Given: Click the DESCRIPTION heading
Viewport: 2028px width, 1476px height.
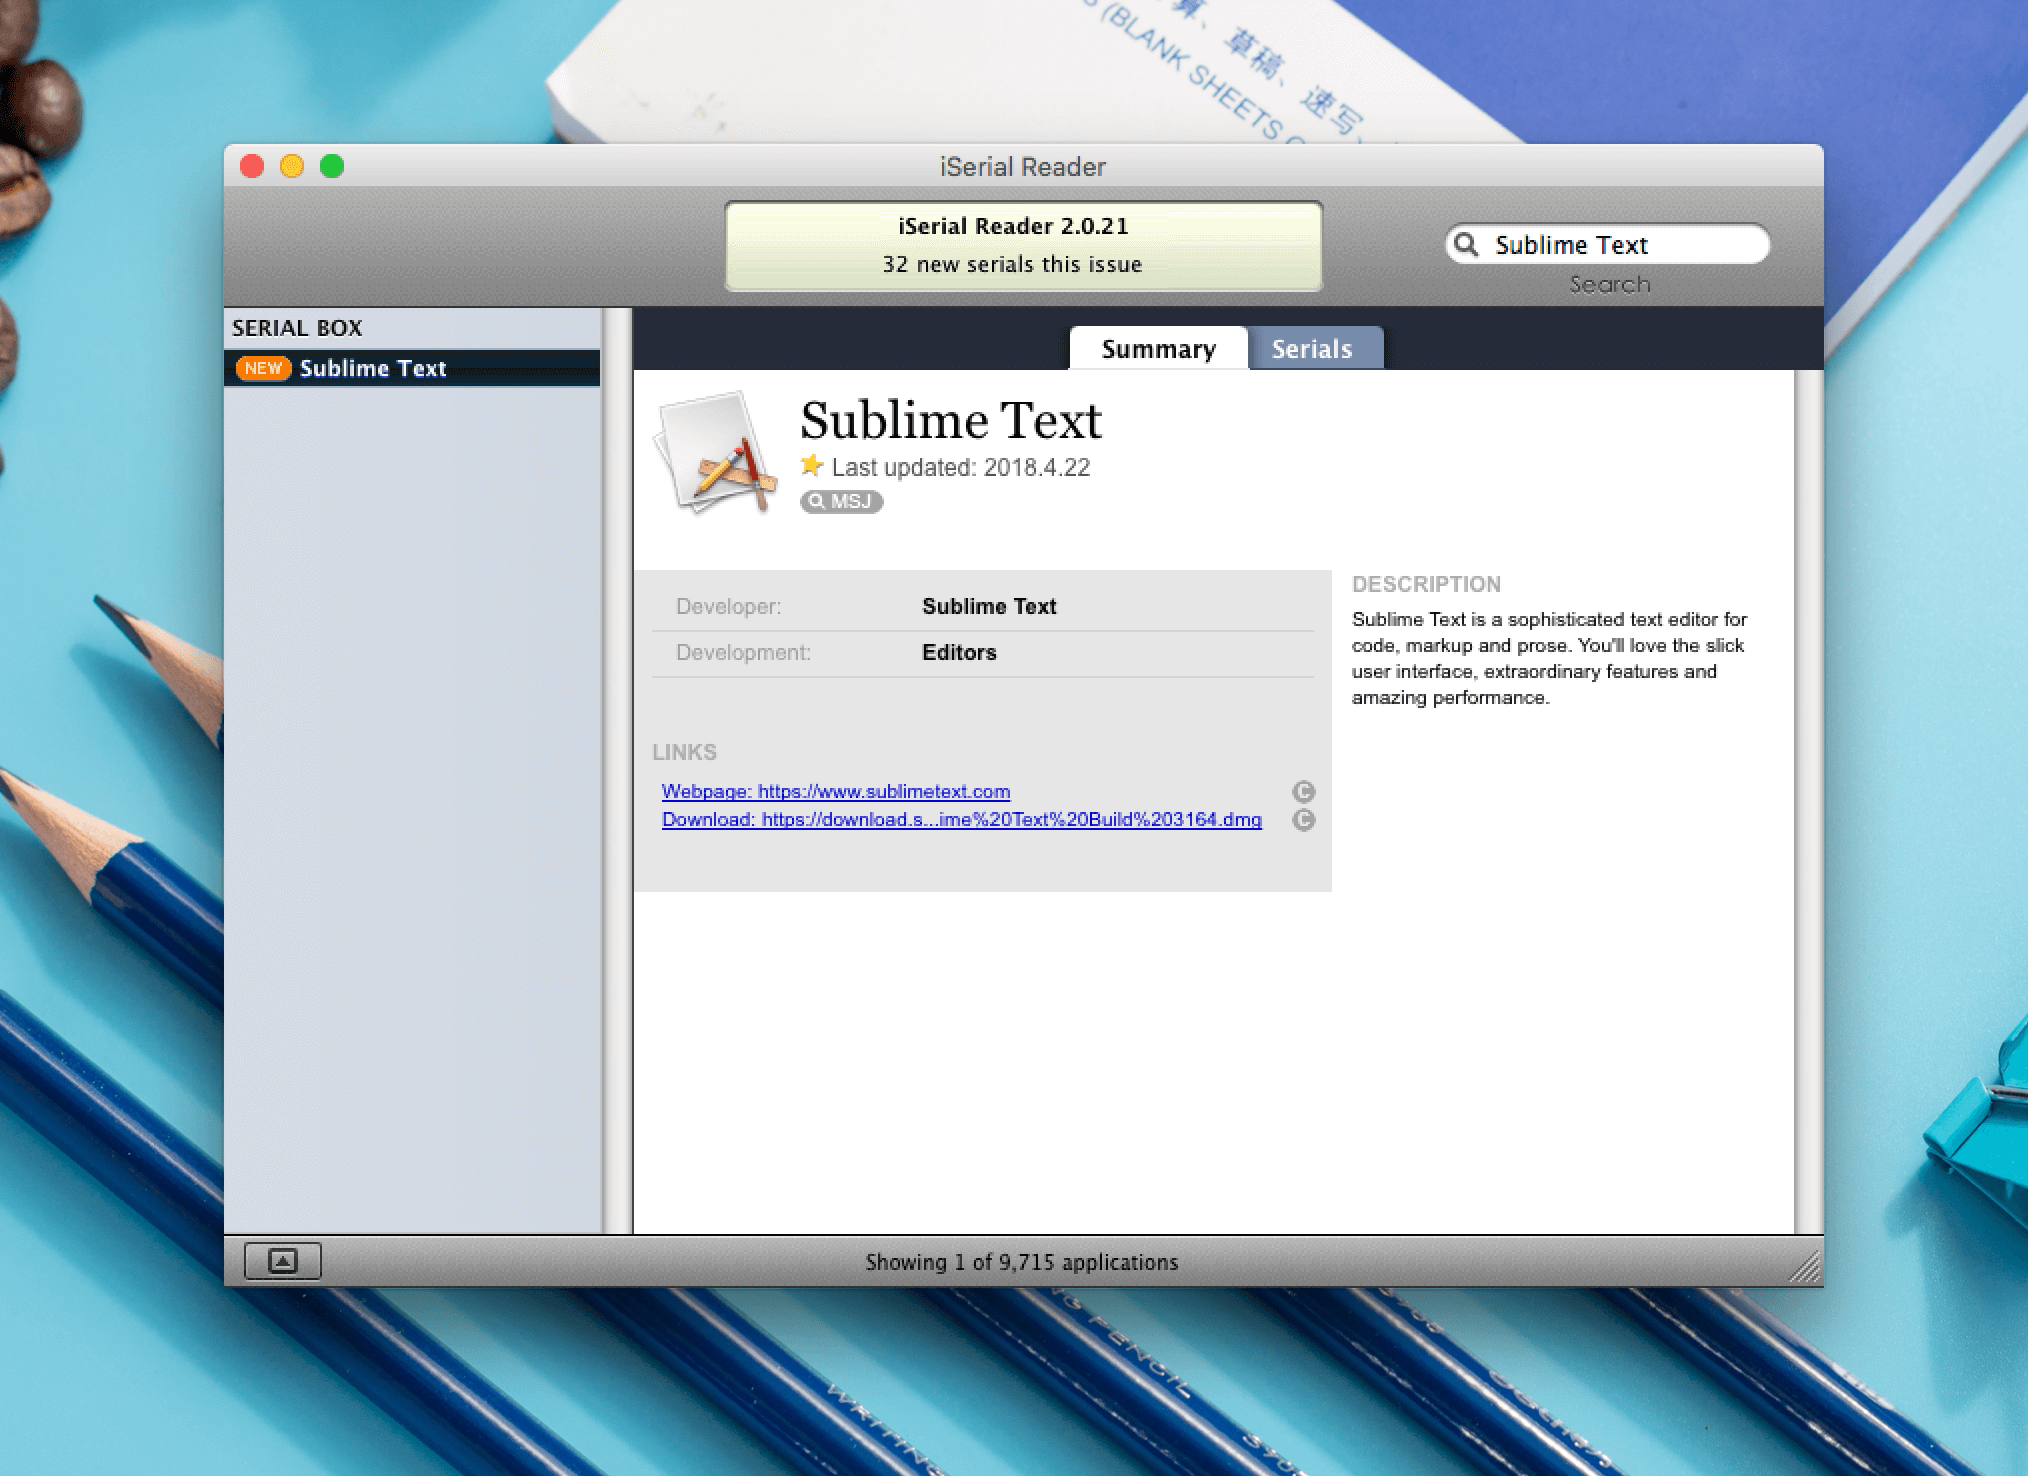Looking at the screenshot, I should 1426,584.
